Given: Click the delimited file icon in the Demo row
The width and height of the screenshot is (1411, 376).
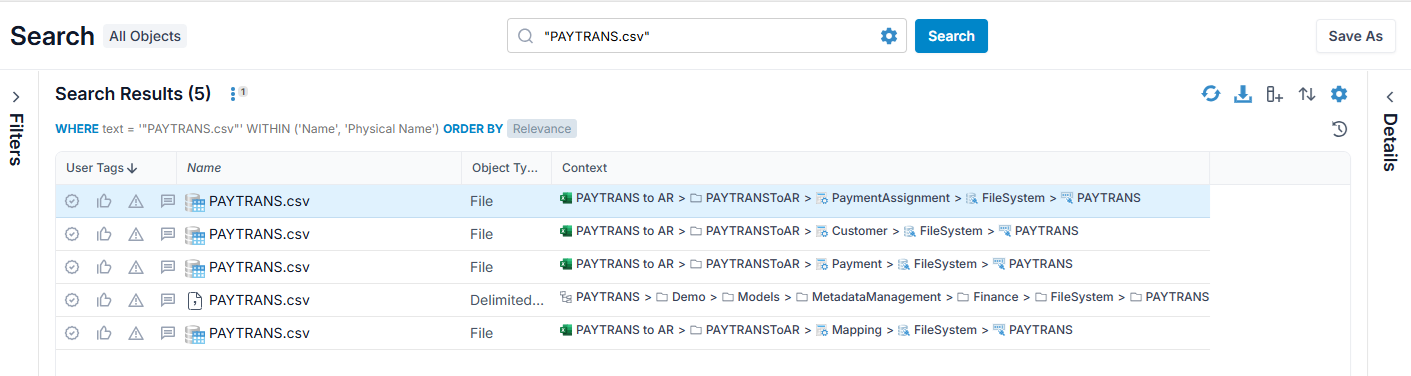Looking at the screenshot, I should click(195, 300).
